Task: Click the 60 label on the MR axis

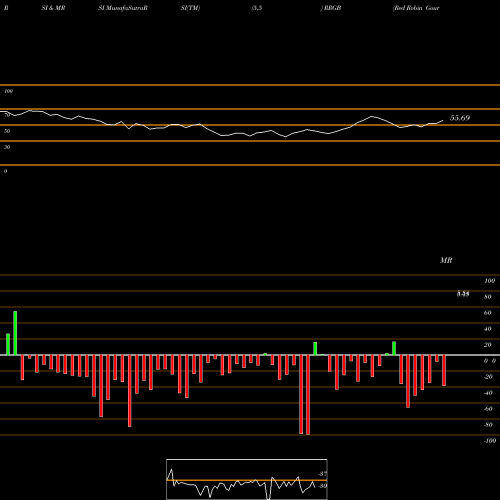Action: click(488, 313)
